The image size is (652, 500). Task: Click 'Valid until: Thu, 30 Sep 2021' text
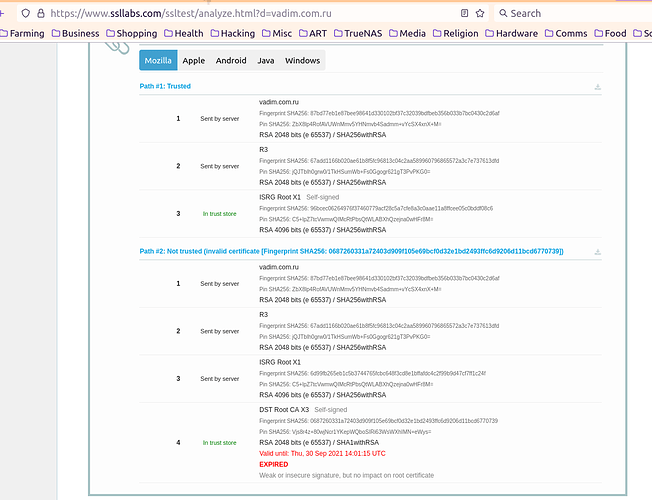tap(322, 453)
